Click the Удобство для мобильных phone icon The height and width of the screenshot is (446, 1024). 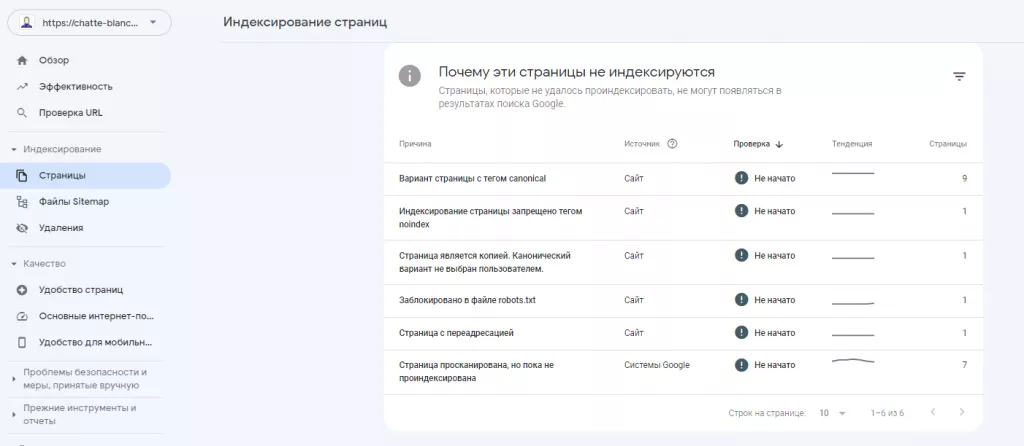pos(22,342)
